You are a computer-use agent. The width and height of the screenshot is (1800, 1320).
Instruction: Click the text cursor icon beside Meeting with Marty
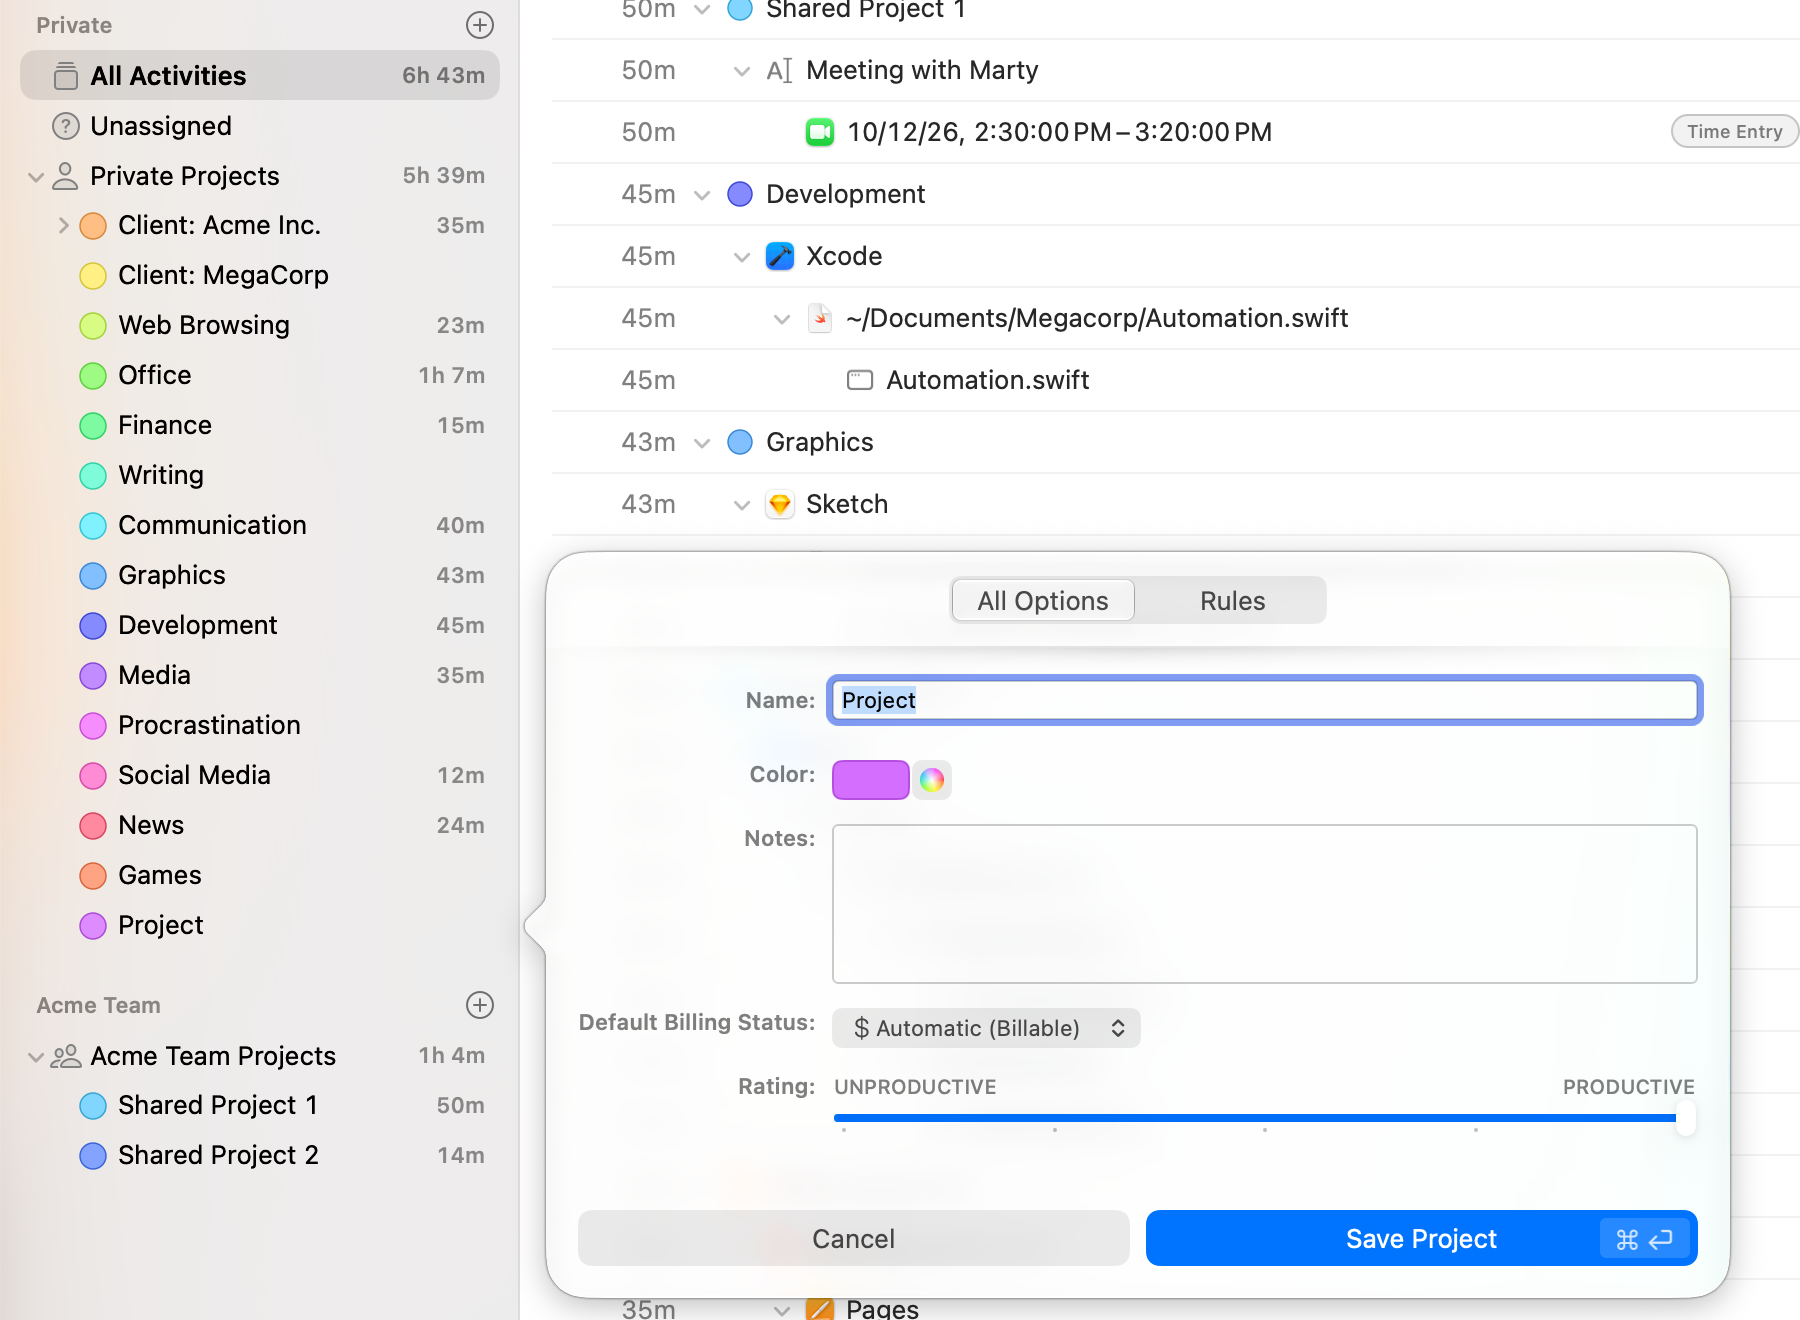(779, 70)
